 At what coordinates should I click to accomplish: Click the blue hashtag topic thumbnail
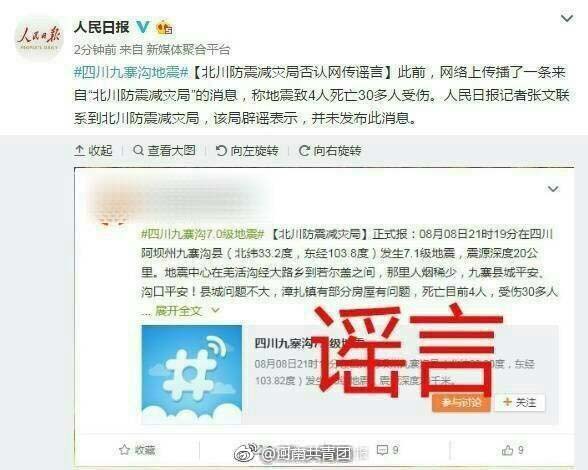pyautogui.click(x=192, y=374)
